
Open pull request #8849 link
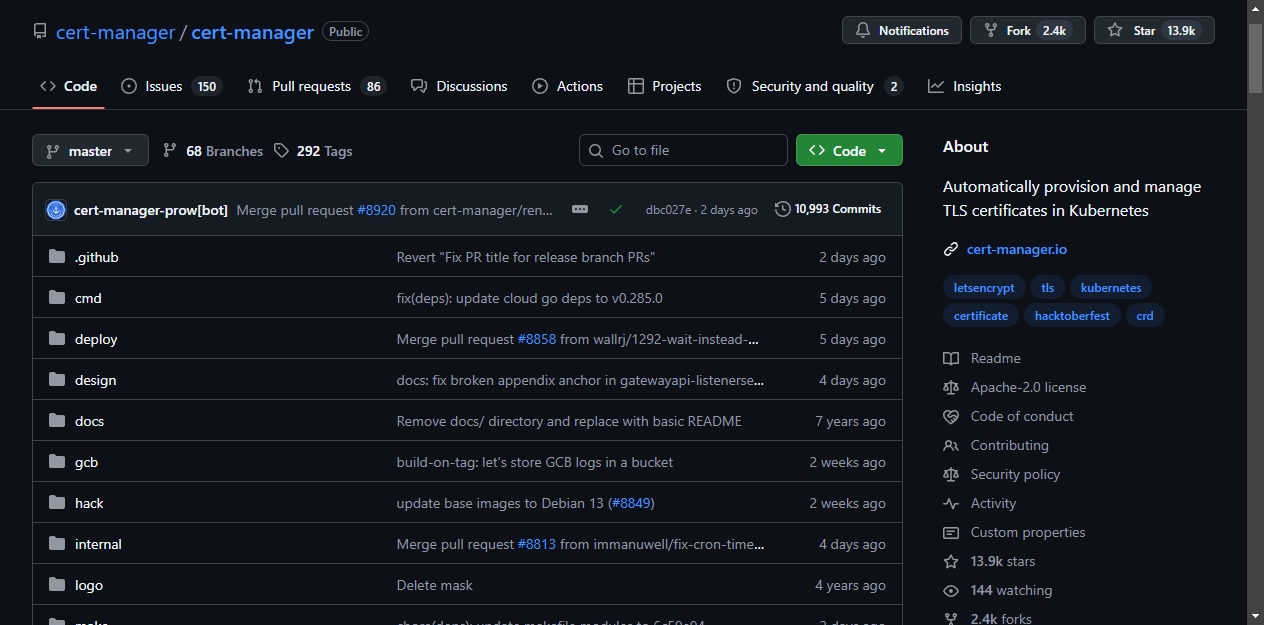631,503
